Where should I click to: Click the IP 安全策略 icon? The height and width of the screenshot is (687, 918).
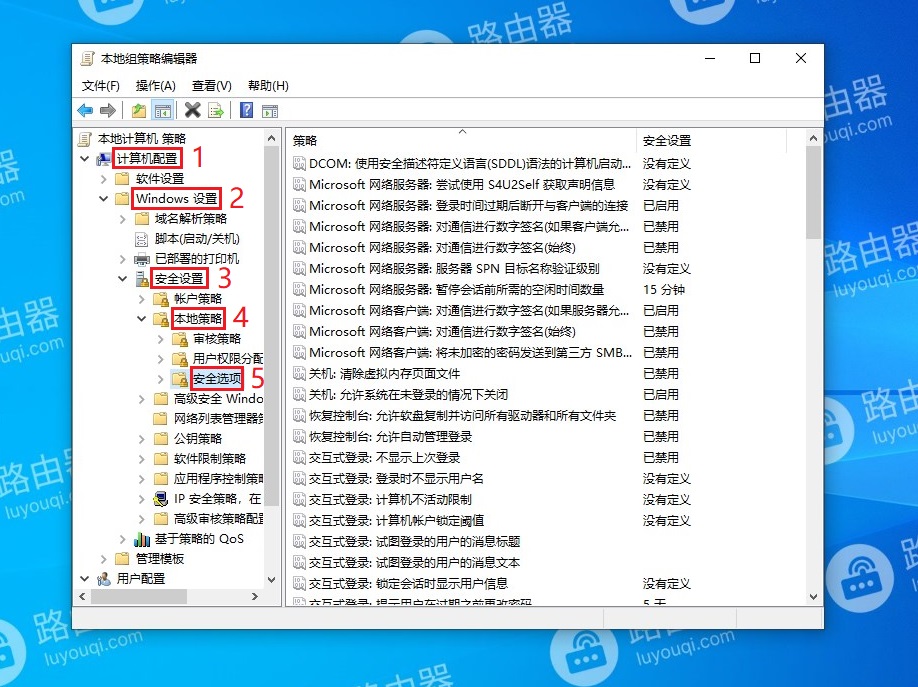tap(160, 499)
